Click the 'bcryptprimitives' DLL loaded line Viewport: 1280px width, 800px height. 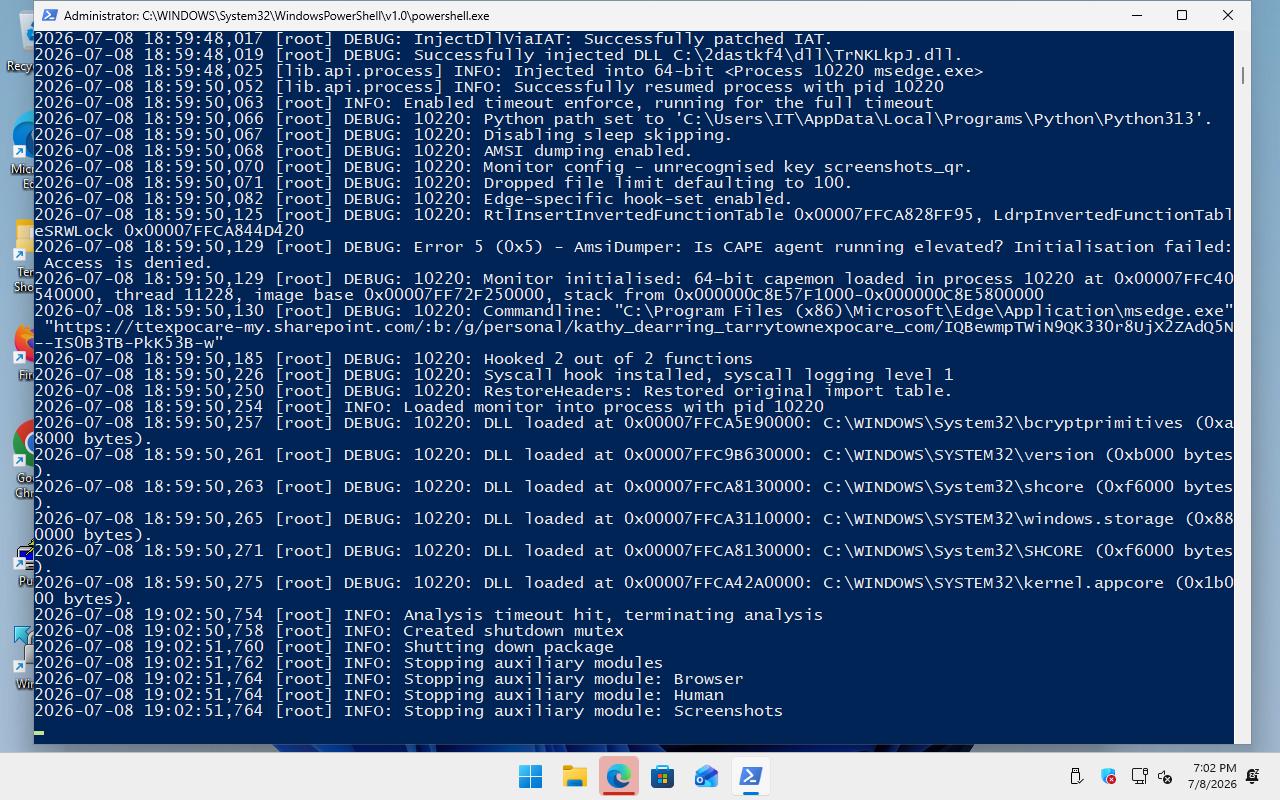click(633, 431)
